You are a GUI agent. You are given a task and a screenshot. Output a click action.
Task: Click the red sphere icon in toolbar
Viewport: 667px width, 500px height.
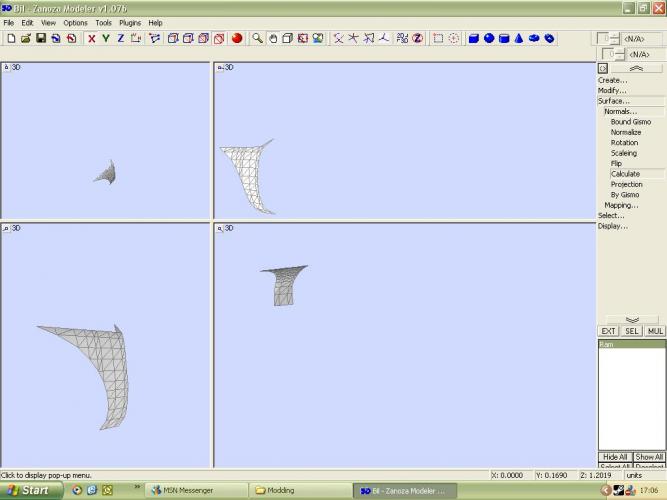pyautogui.click(x=237, y=38)
